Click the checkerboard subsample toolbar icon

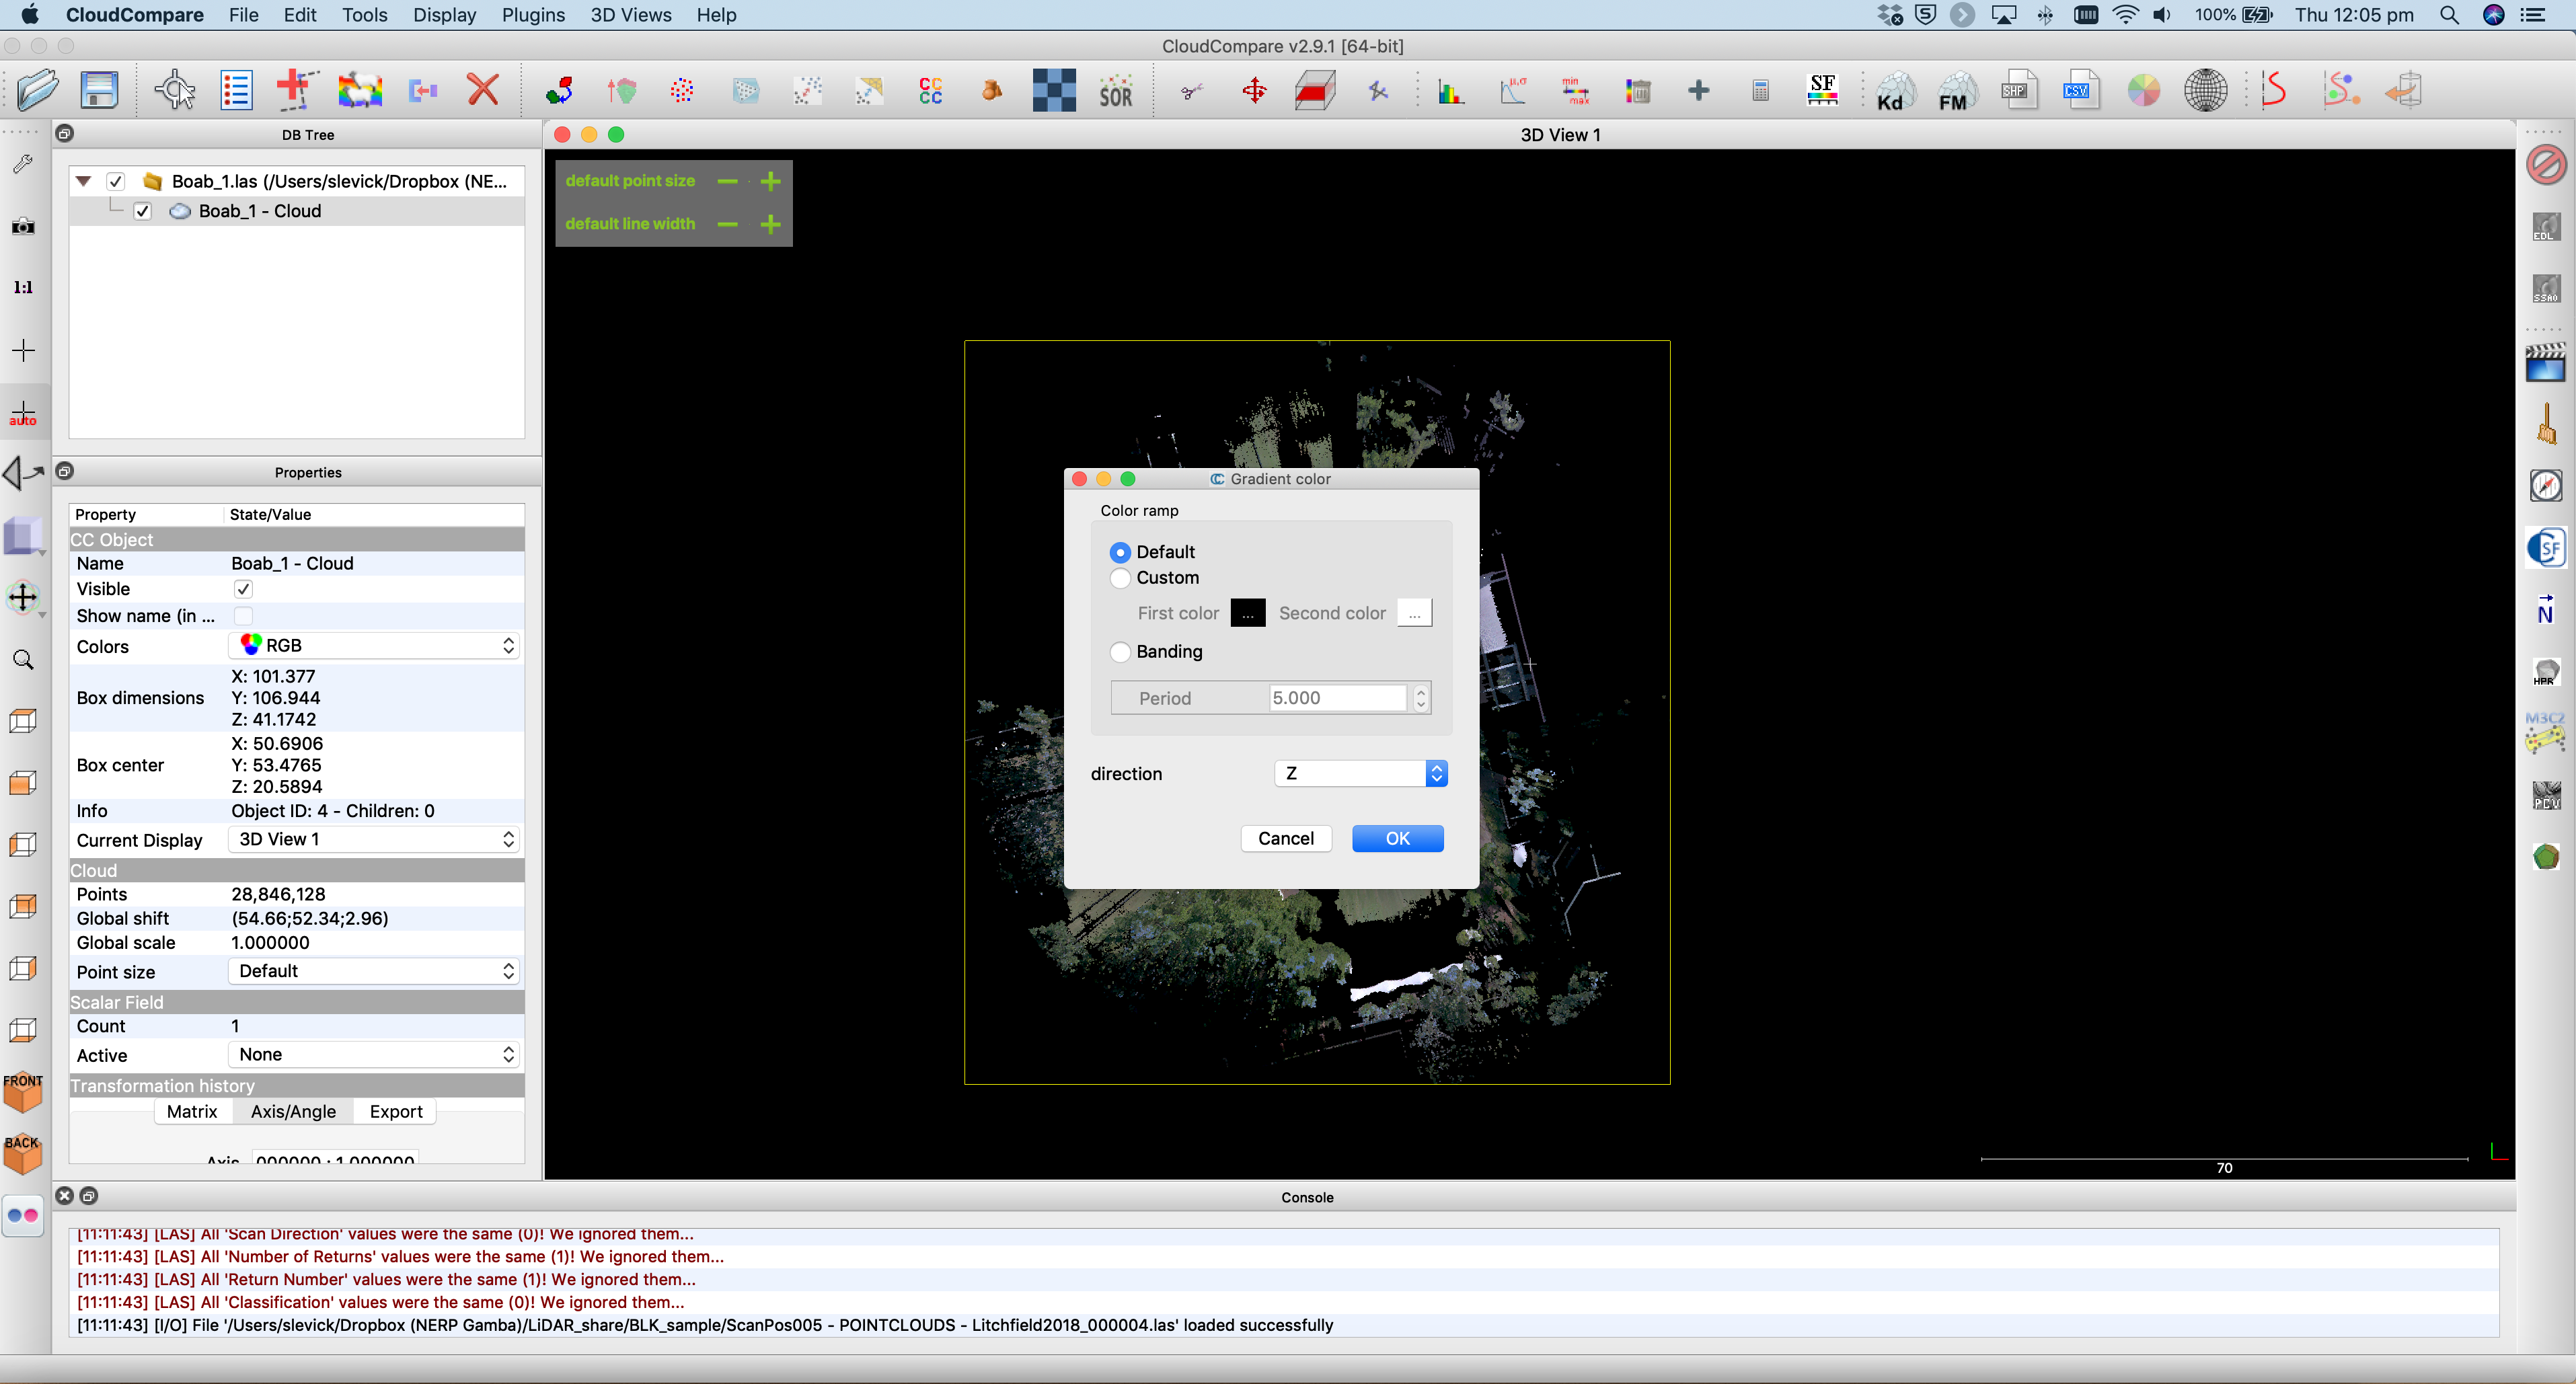click(1054, 91)
